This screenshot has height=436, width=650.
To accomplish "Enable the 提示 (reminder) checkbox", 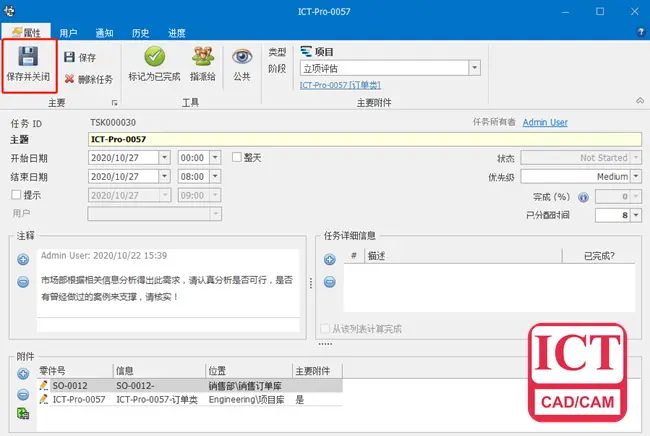I will [16, 194].
